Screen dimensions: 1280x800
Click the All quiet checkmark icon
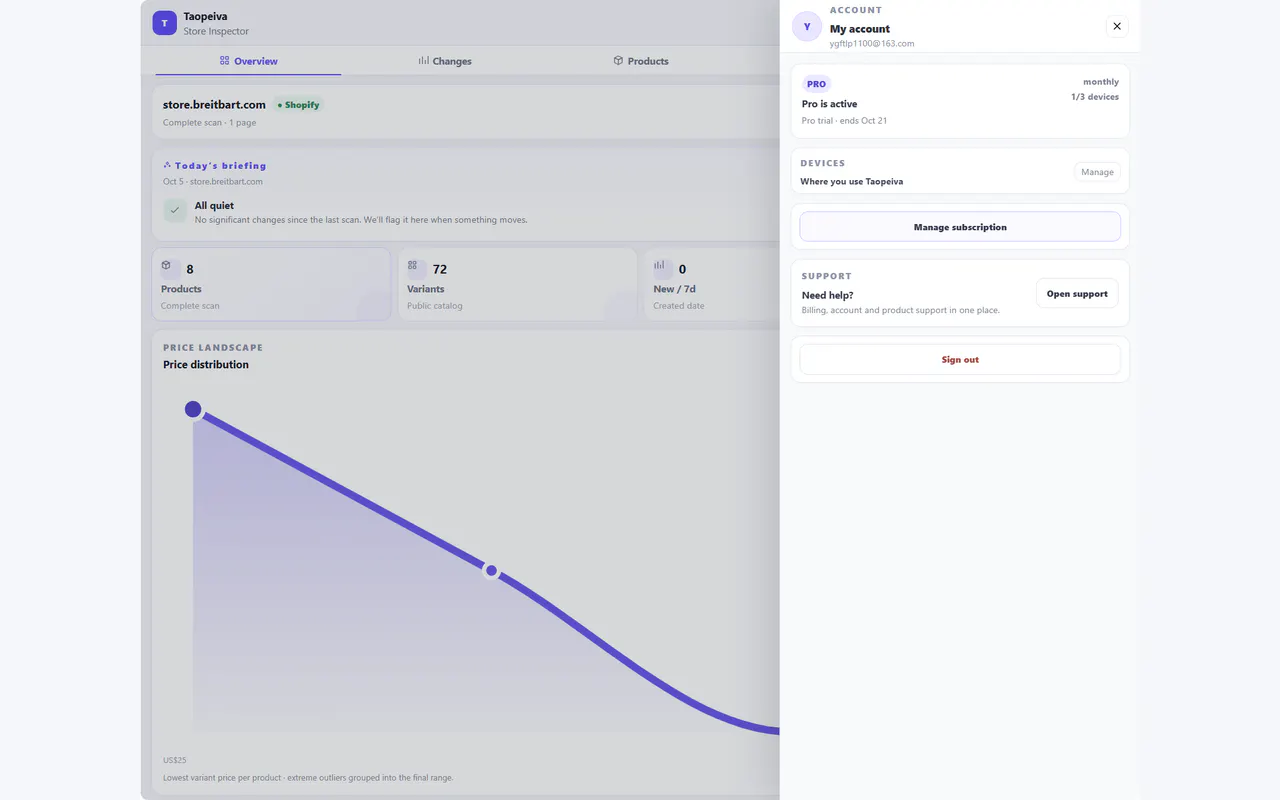(175, 211)
